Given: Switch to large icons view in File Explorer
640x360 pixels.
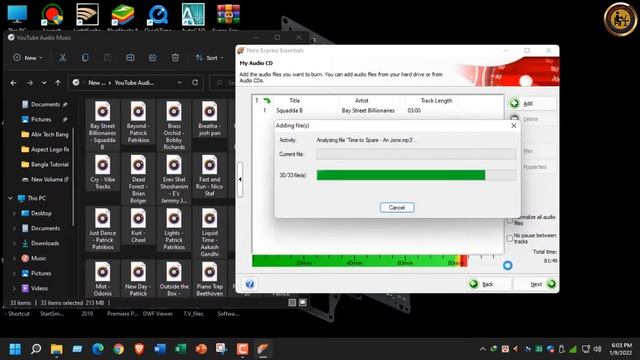Looking at the screenshot, I should (x=302, y=302).
